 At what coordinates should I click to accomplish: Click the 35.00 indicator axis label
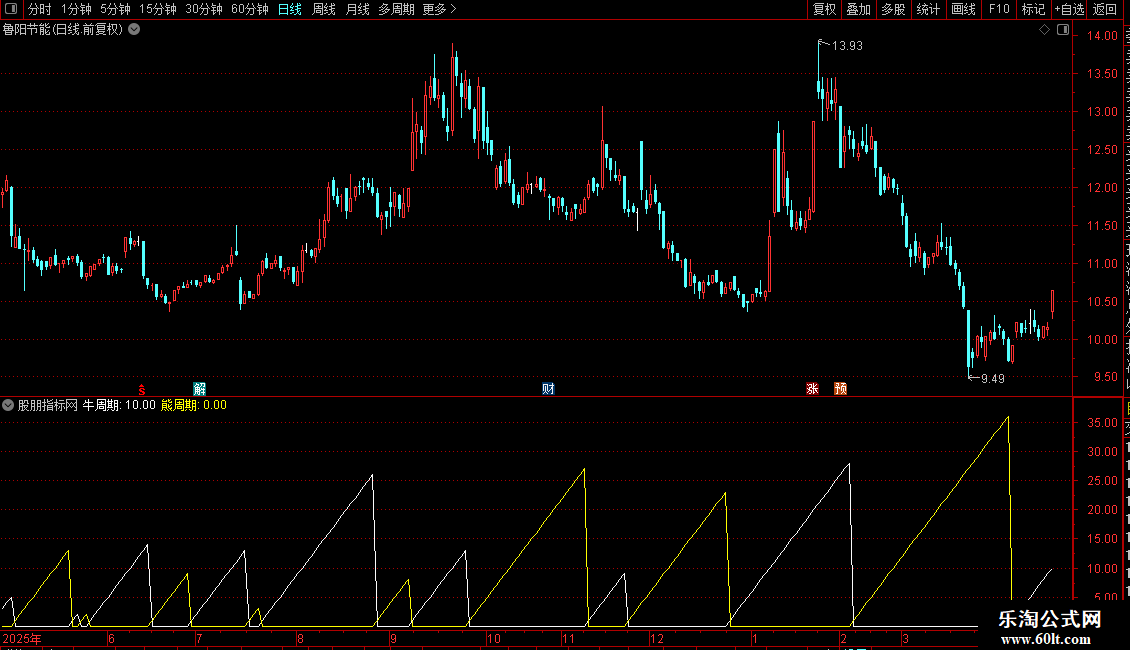[x=1102, y=422]
